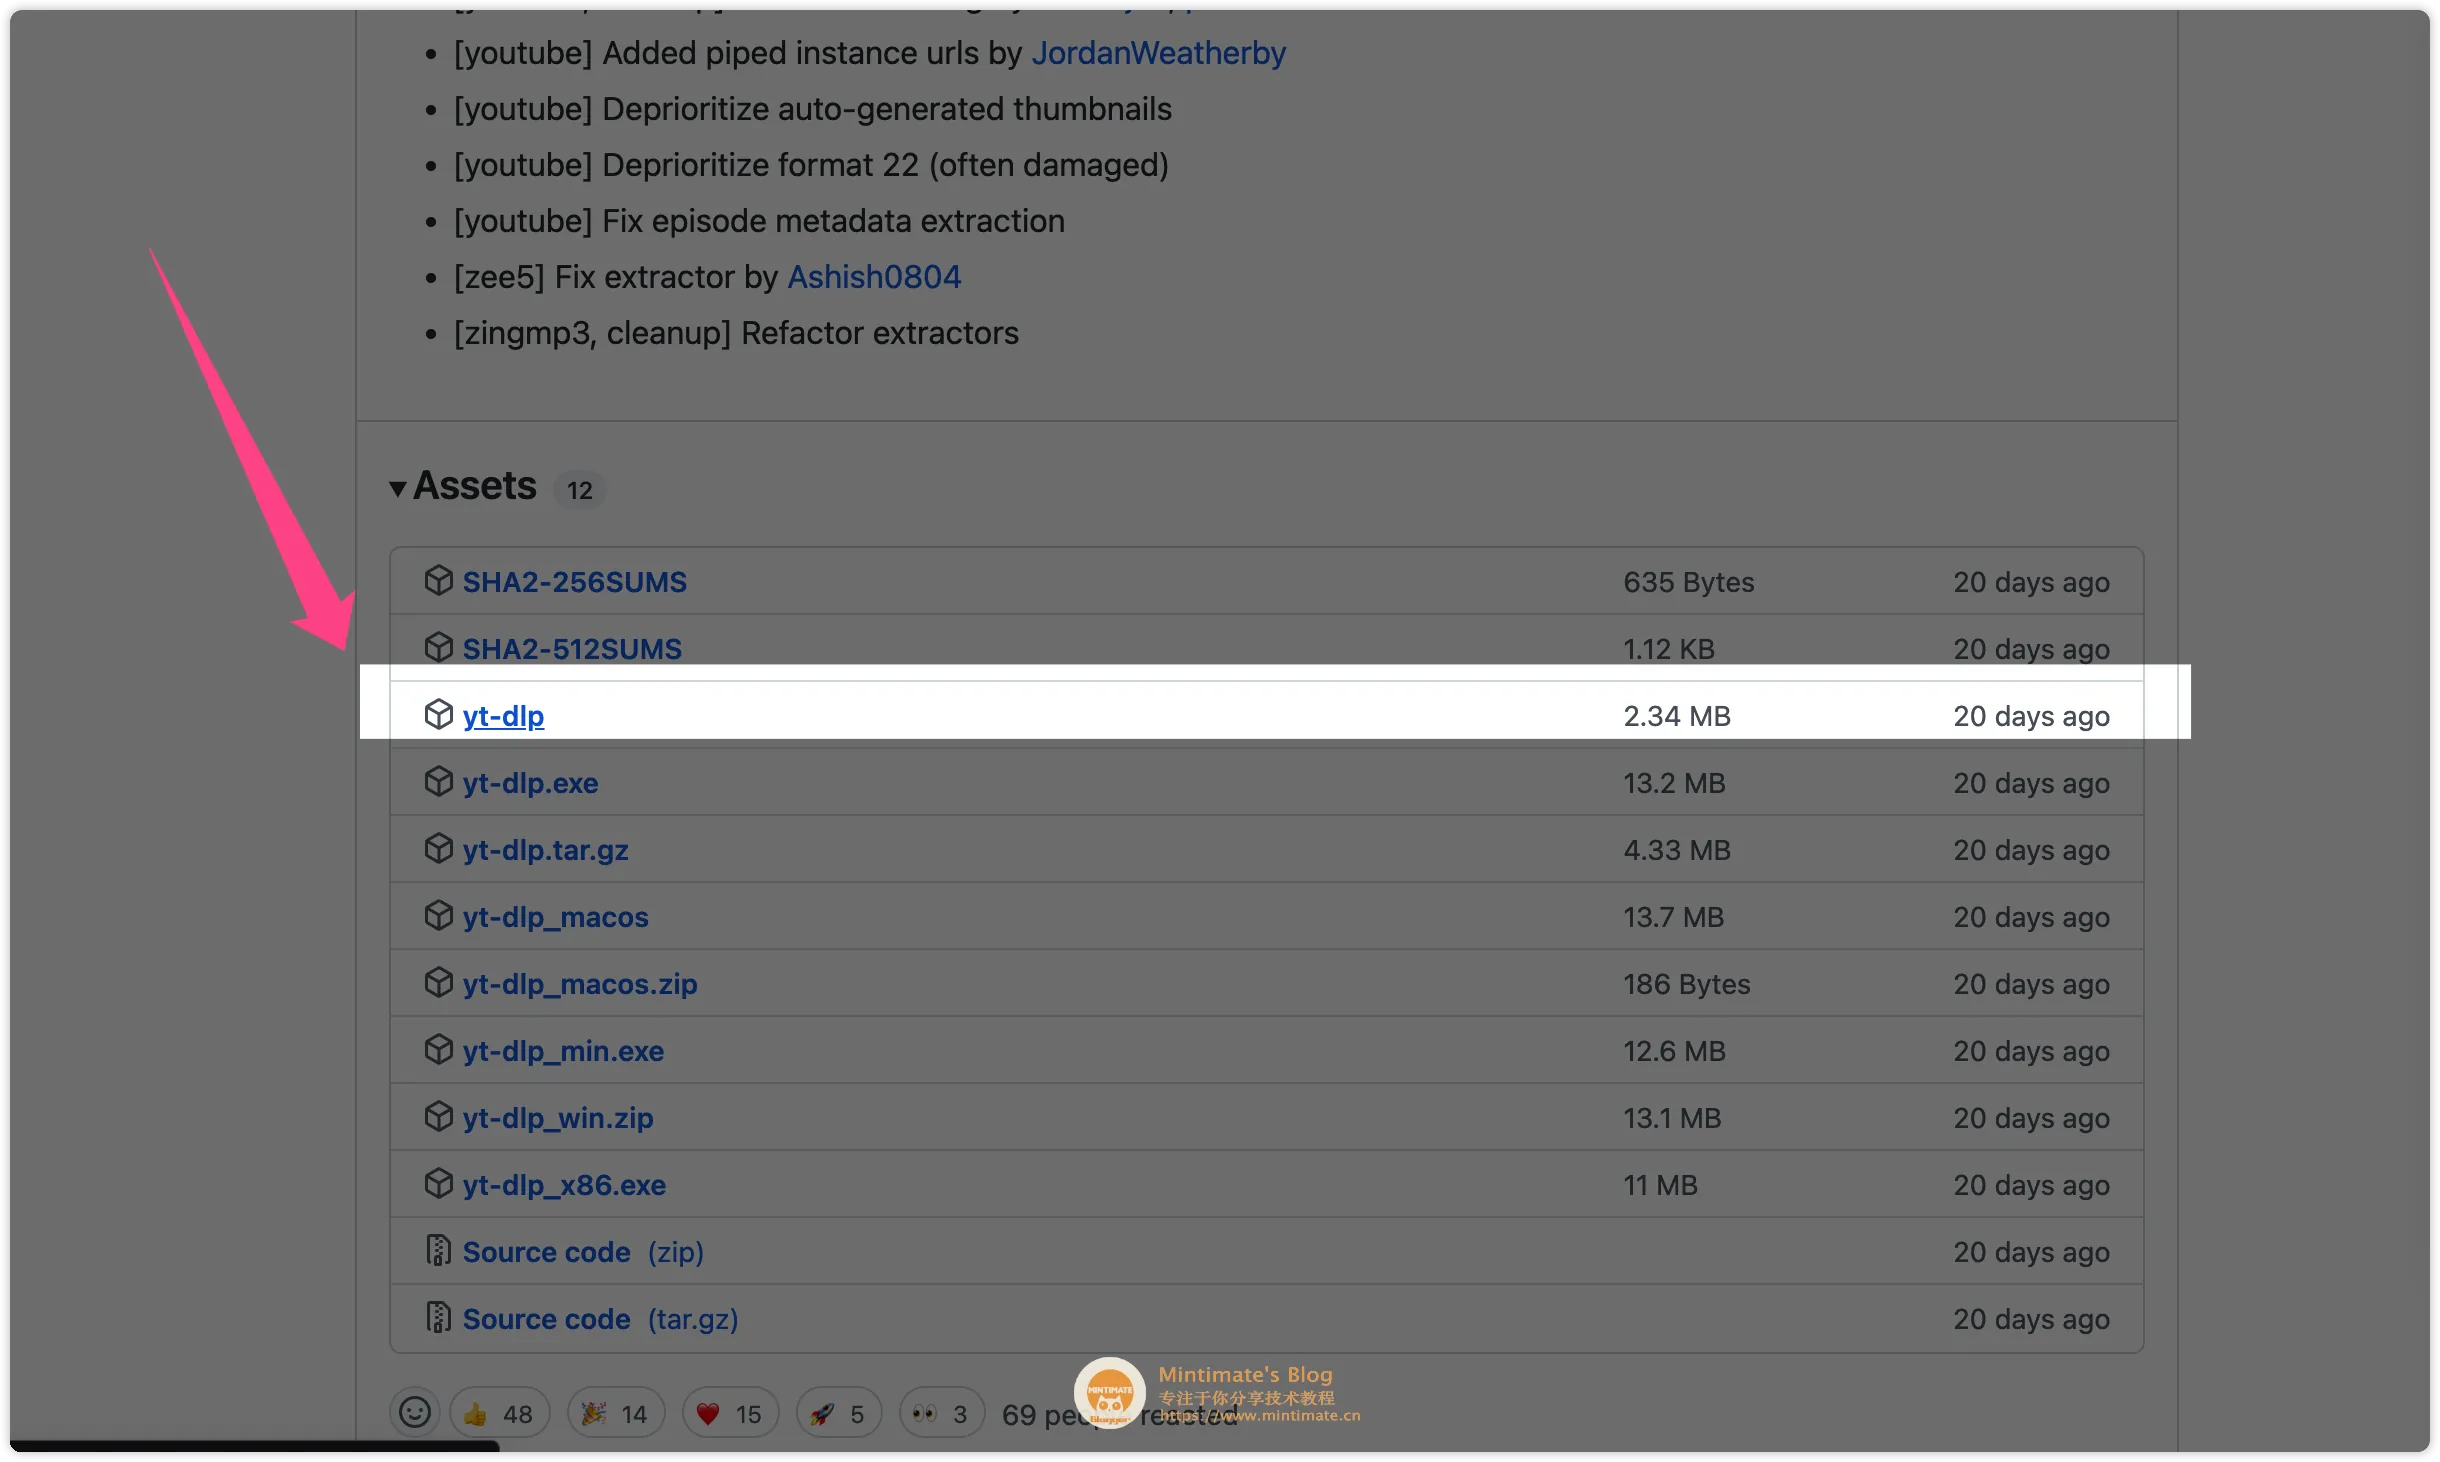Download Source code (tar.gz)
2440x1462 pixels.
[x=600, y=1319]
